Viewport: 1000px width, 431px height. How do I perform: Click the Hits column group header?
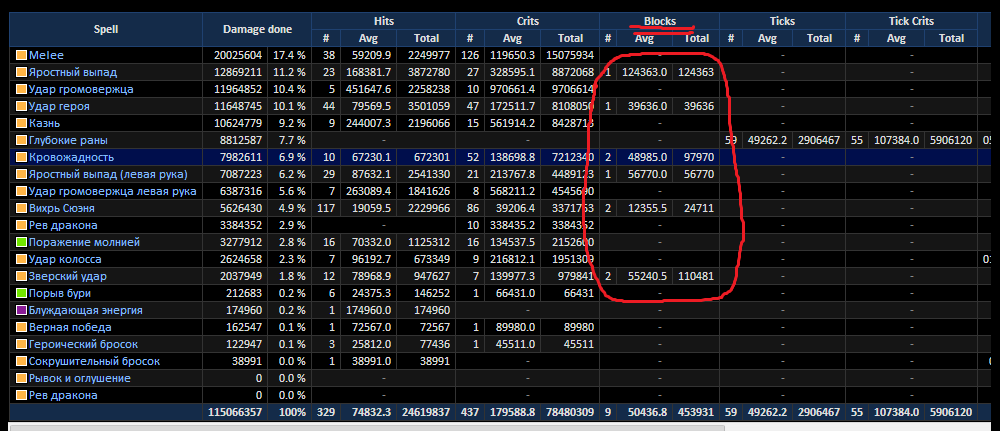click(x=383, y=21)
